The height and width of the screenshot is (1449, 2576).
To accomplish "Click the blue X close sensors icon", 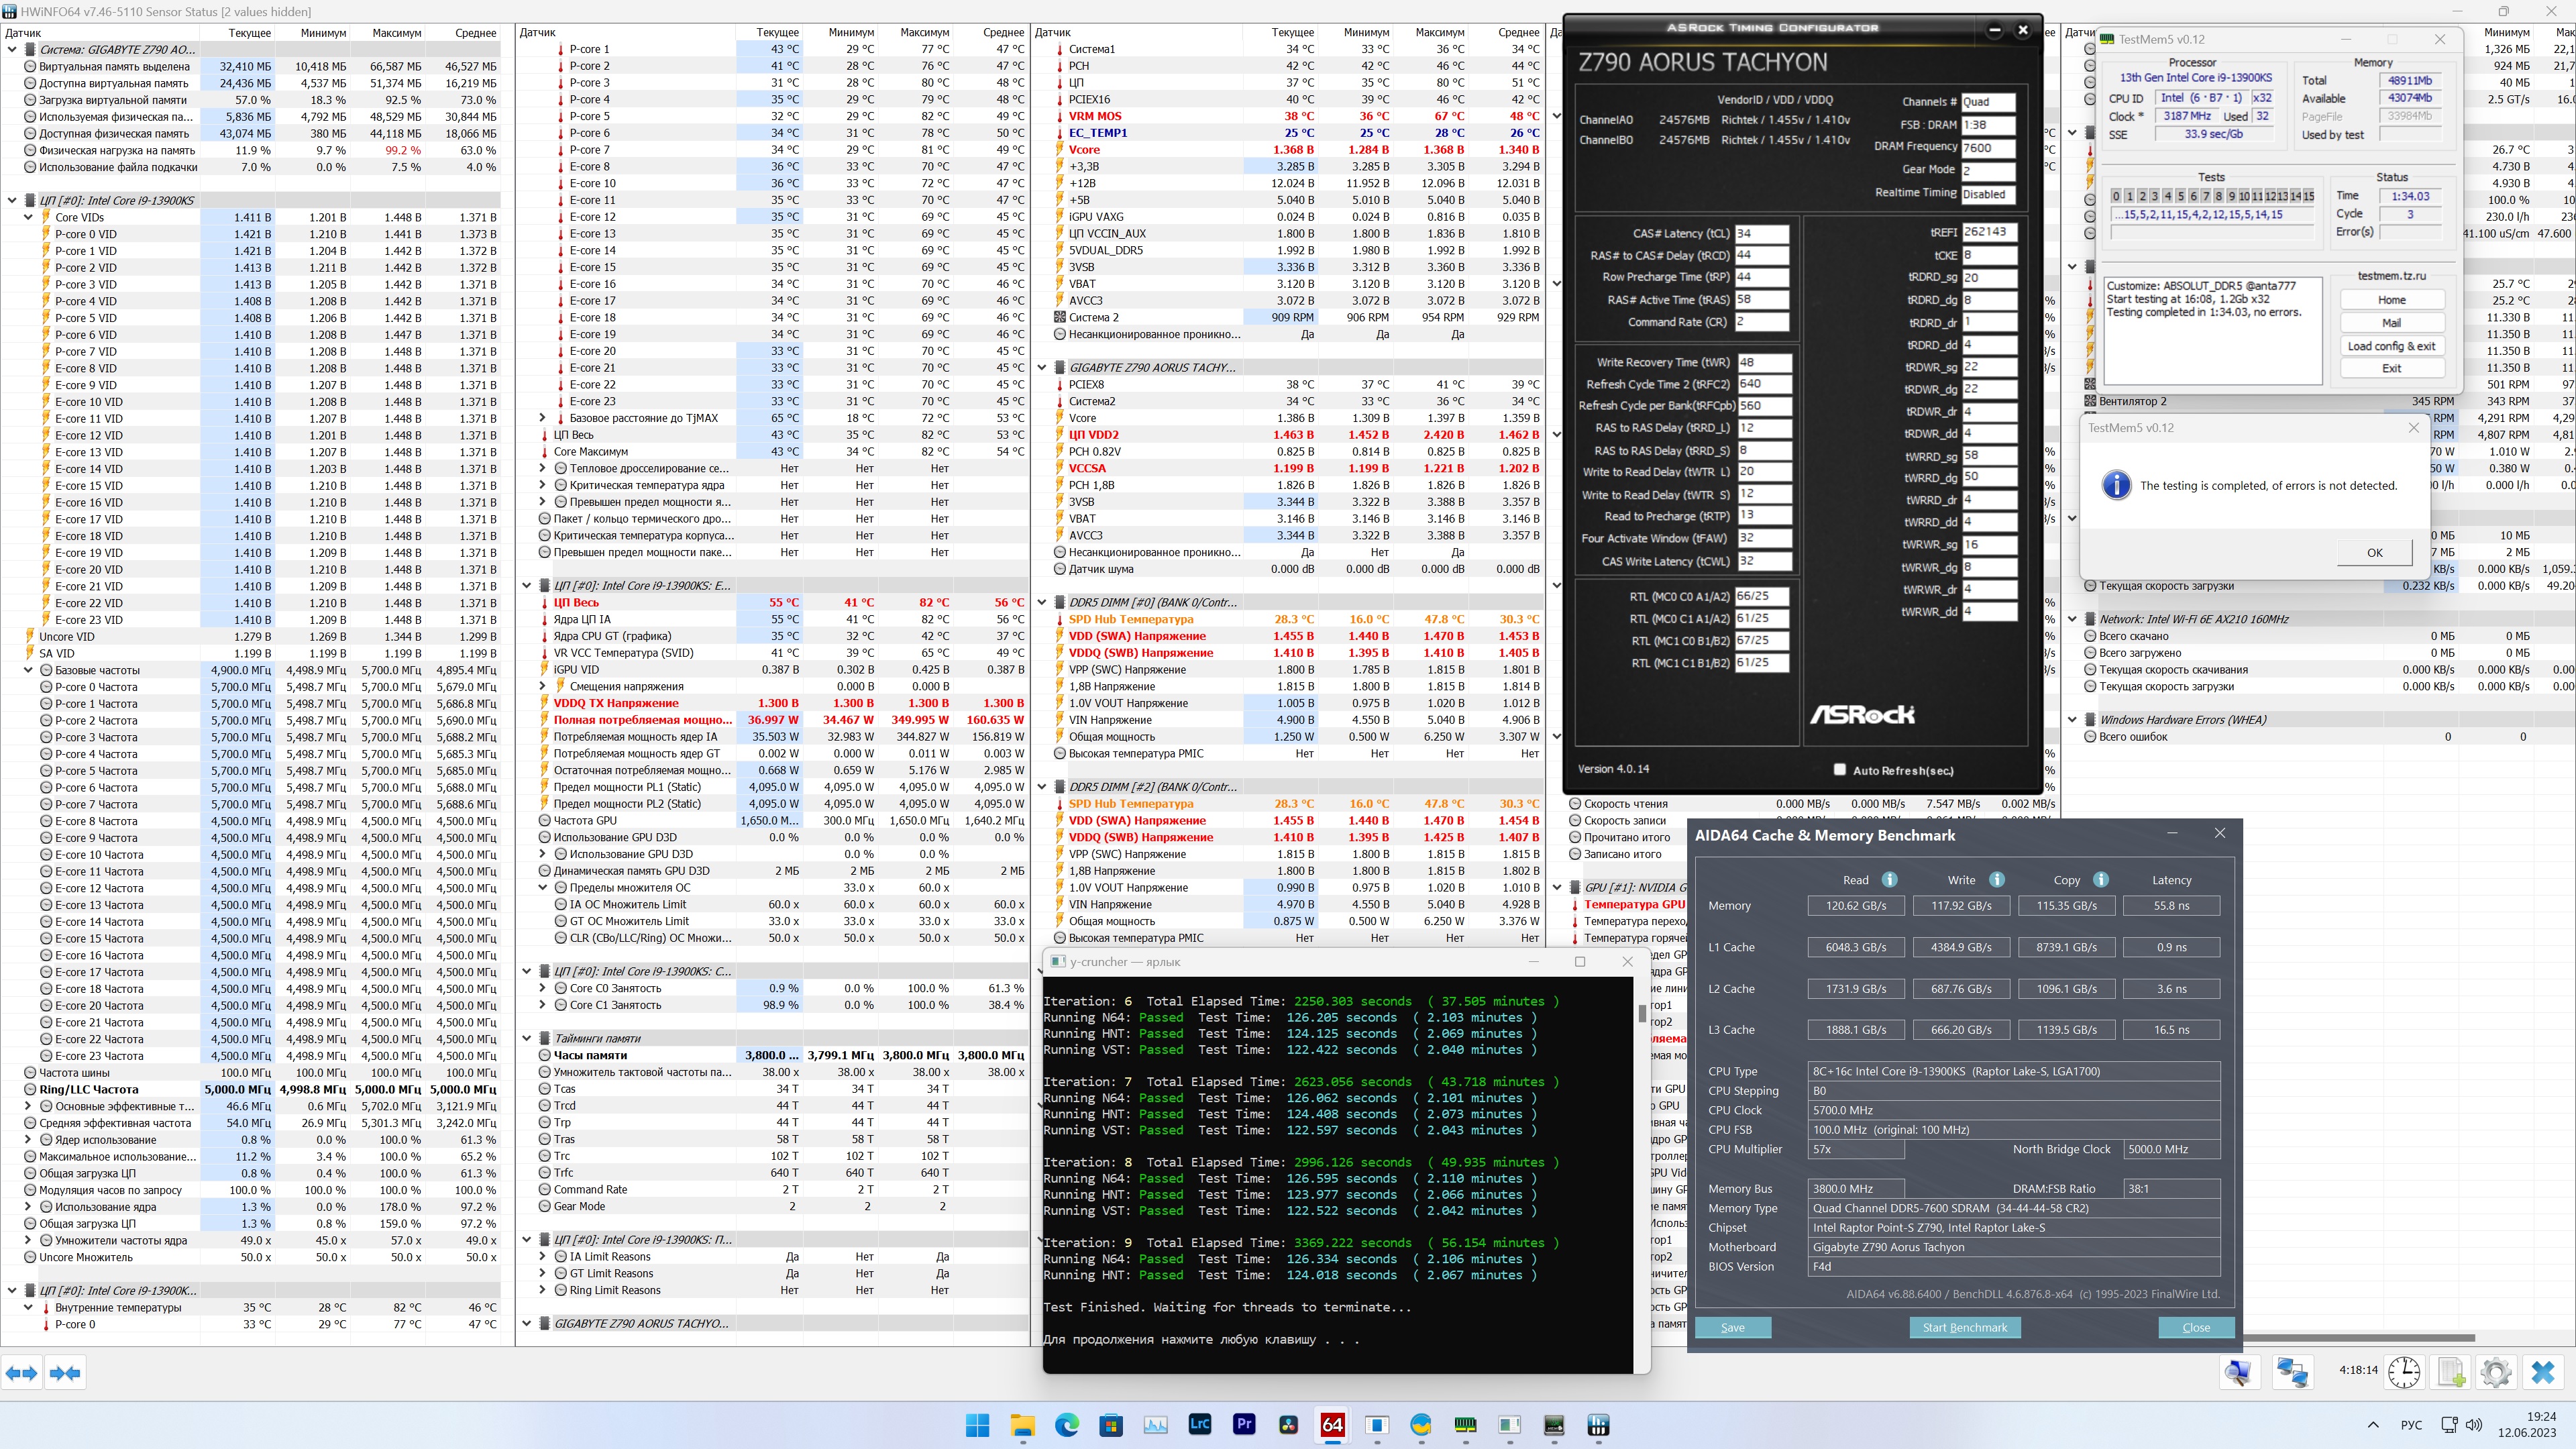I will click(2542, 1372).
